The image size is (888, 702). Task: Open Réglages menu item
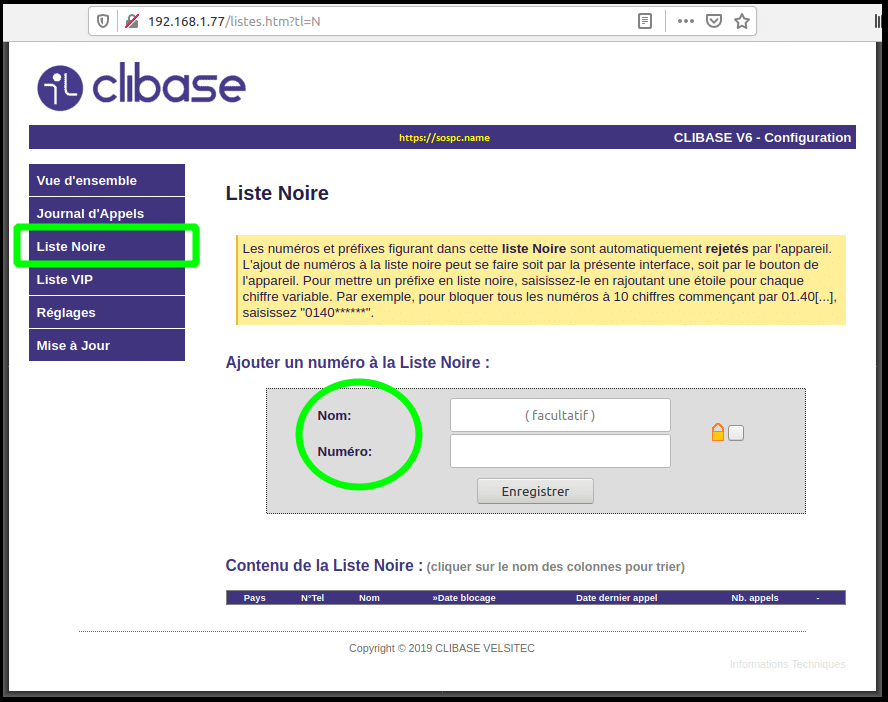click(x=107, y=312)
